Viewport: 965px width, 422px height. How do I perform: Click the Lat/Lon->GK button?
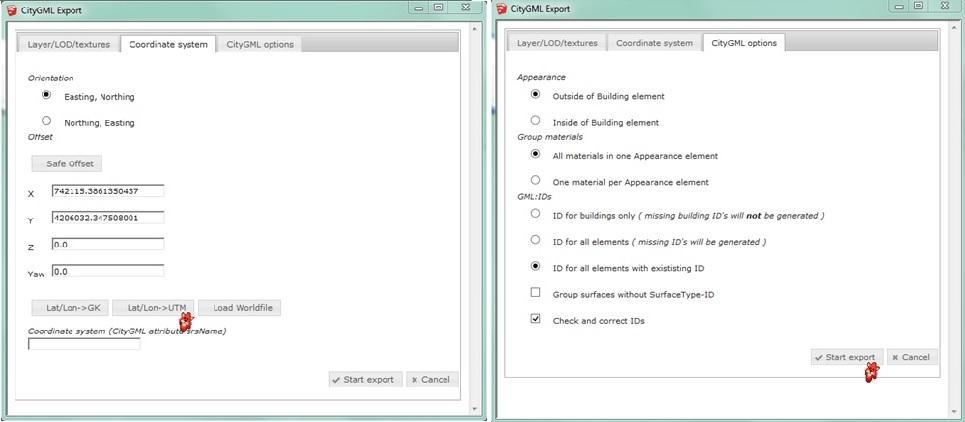tap(70, 308)
